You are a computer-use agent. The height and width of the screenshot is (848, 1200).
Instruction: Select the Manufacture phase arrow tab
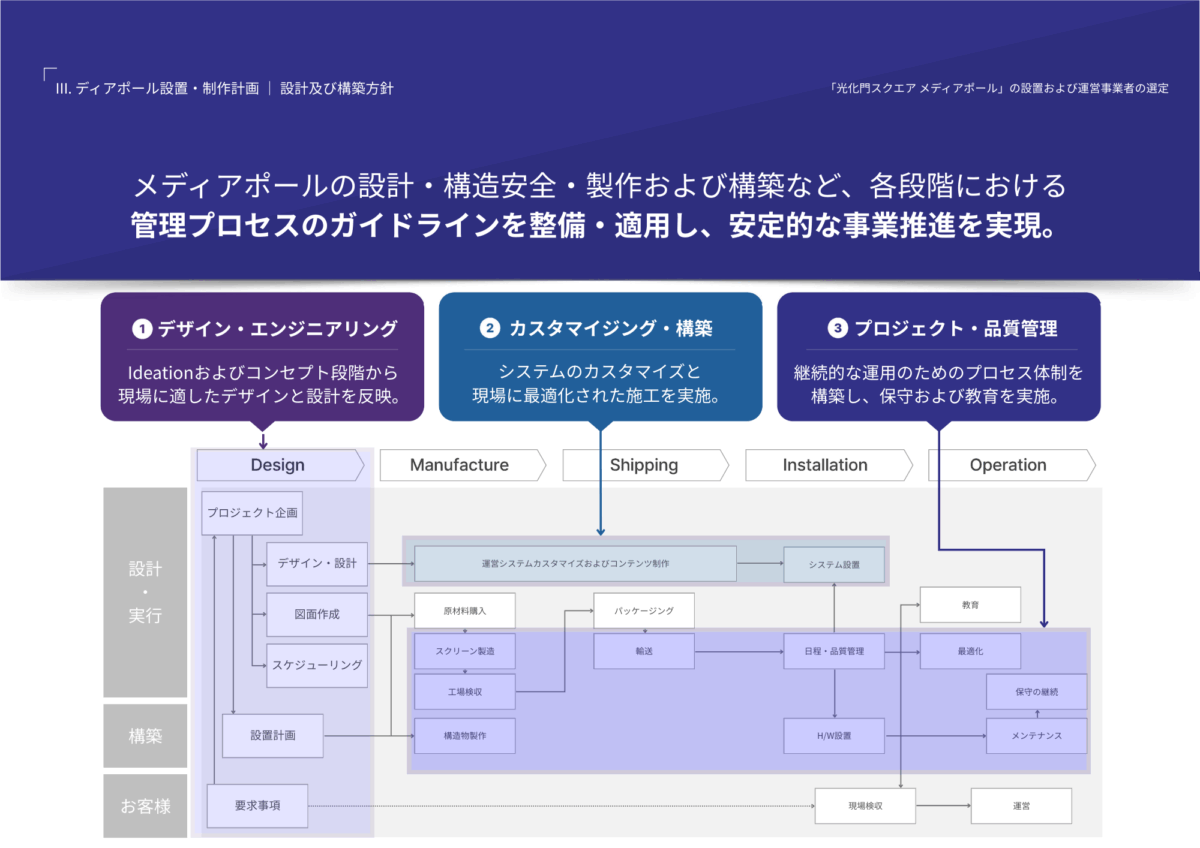coord(461,465)
